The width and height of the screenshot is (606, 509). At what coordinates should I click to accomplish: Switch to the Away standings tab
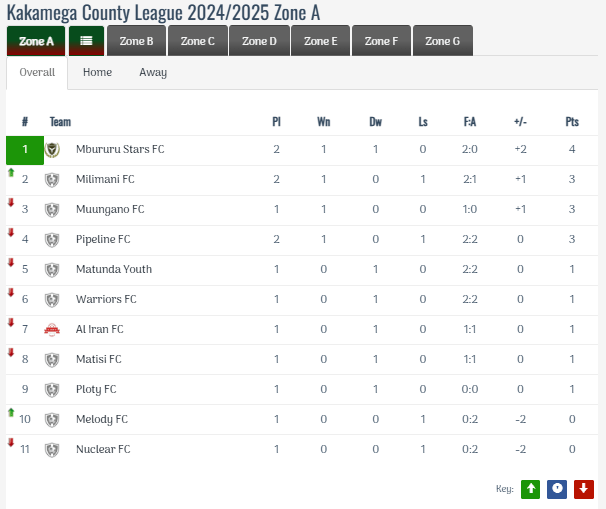click(153, 73)
